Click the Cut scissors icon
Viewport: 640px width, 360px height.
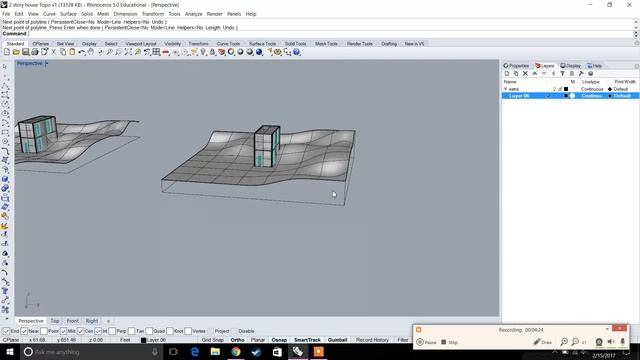click(53, 52)
